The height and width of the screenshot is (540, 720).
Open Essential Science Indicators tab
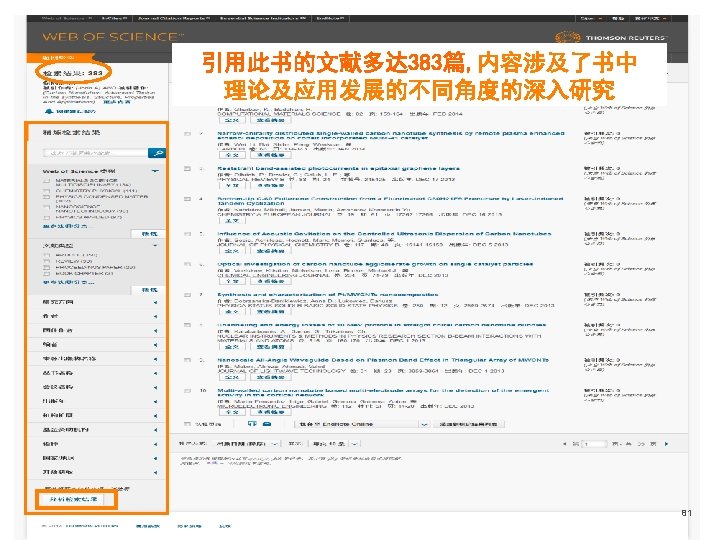click(x=263, y=18)
